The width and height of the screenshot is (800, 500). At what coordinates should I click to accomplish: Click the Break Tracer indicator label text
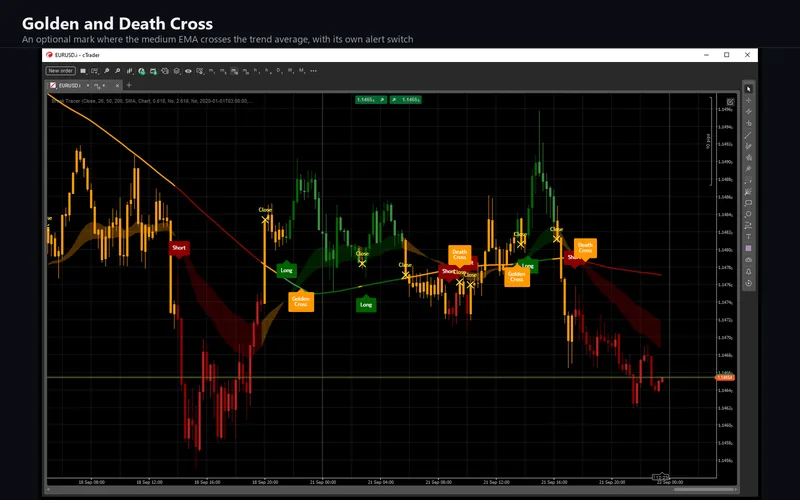(x=151, y=101)
